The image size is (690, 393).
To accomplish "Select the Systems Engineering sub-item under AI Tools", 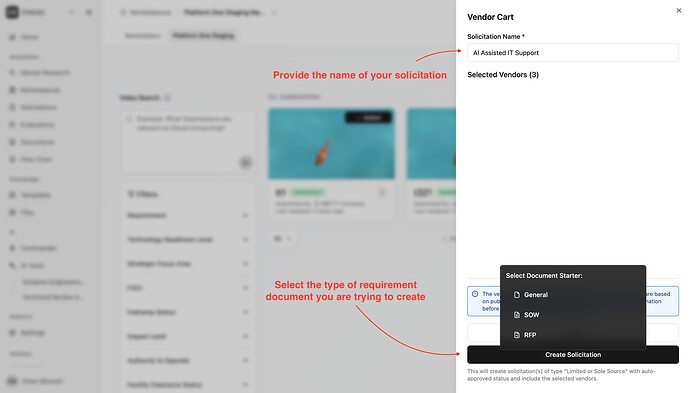I will (53, 282).
